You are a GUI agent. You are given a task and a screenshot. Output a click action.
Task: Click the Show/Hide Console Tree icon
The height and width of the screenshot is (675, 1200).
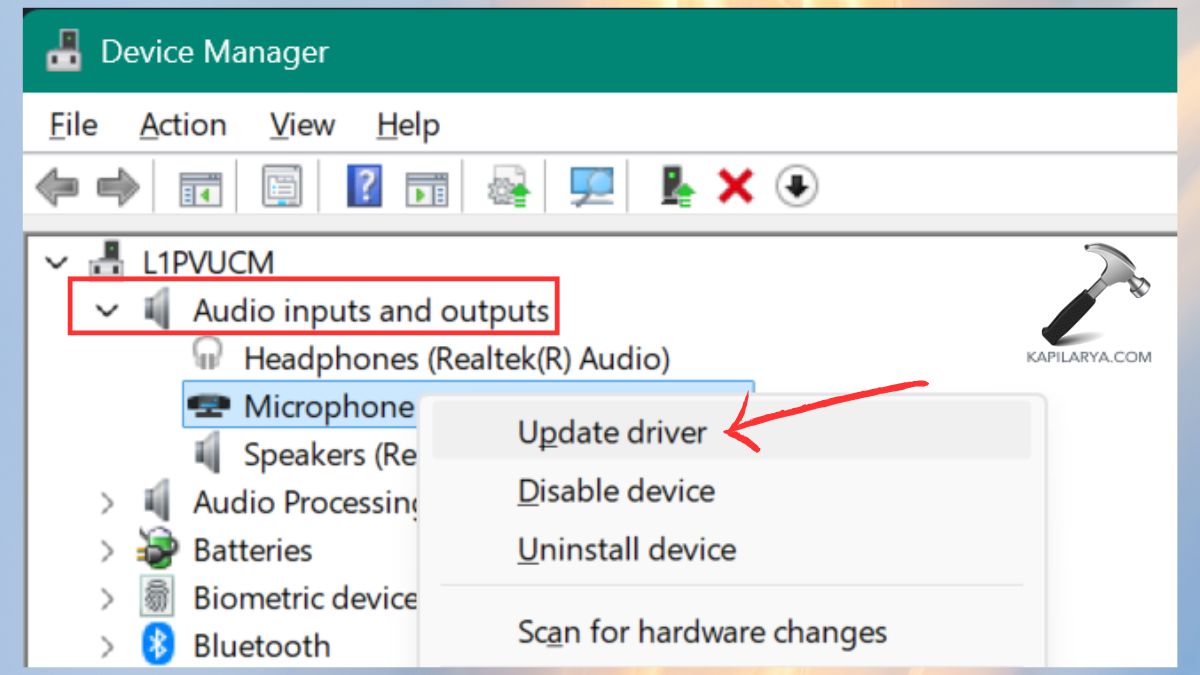(198, 186)
